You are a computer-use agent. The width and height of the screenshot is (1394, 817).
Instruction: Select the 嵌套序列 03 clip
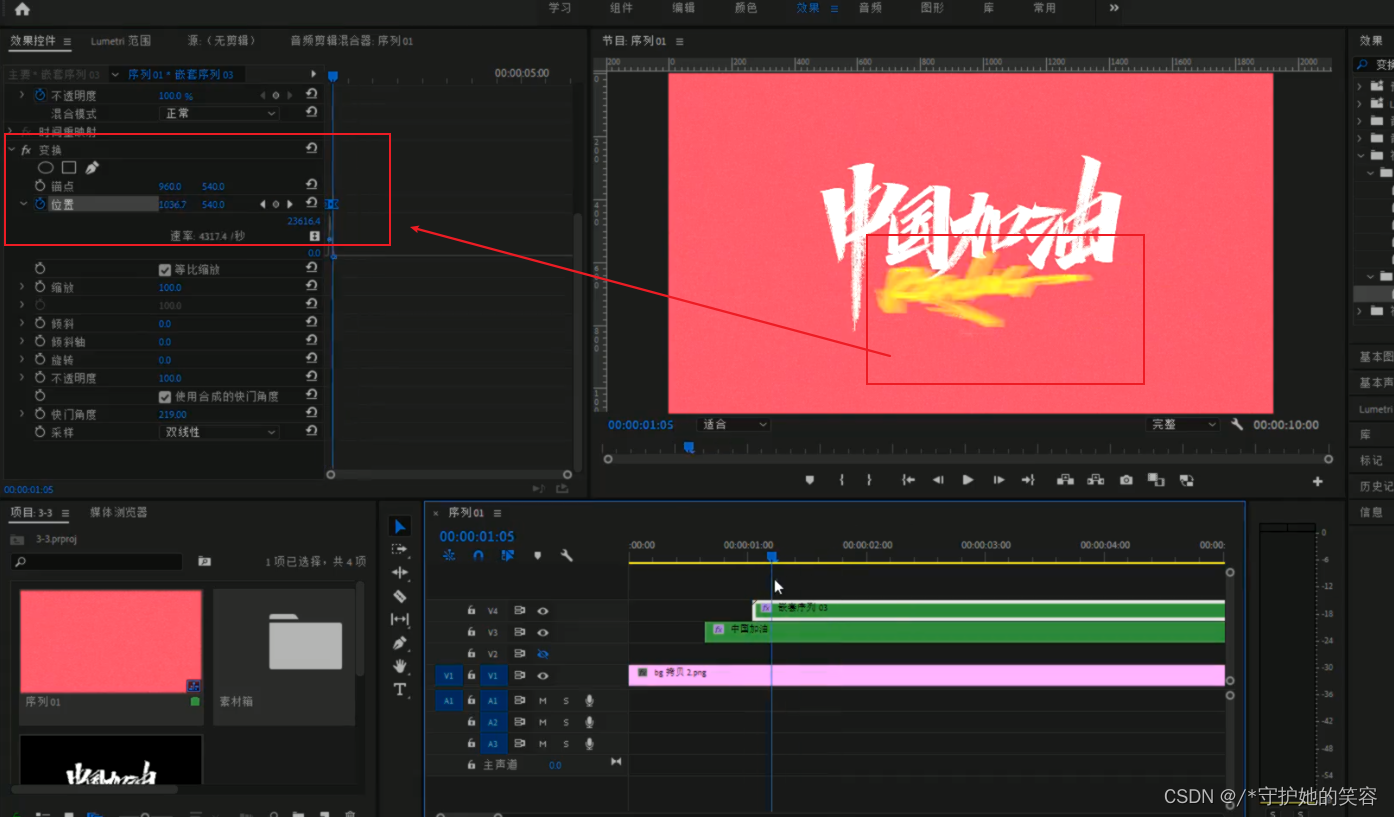(x=988, y=609)
